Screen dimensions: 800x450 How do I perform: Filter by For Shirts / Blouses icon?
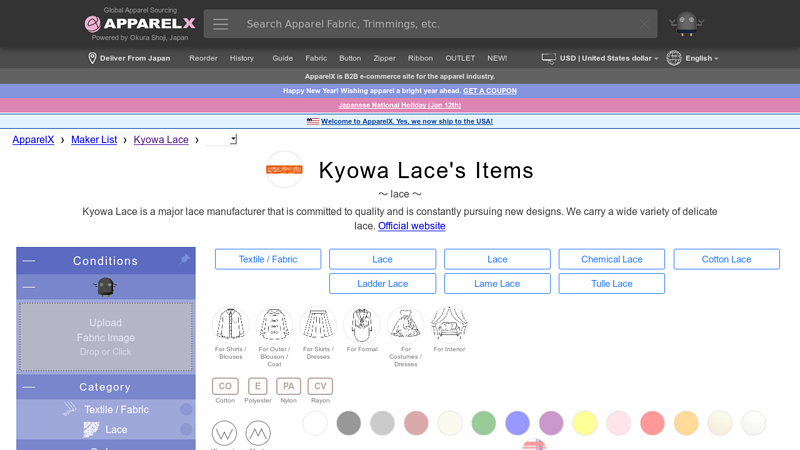(231, 324)
